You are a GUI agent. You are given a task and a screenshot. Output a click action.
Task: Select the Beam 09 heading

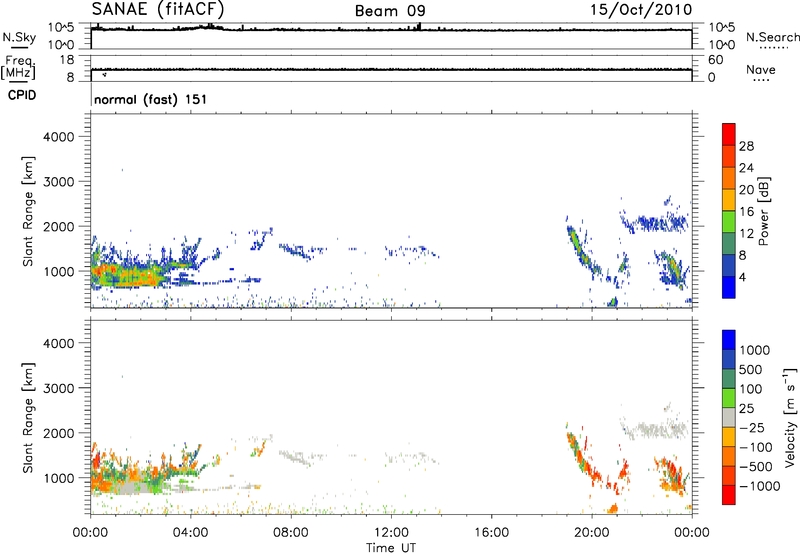tap(390, 11)
